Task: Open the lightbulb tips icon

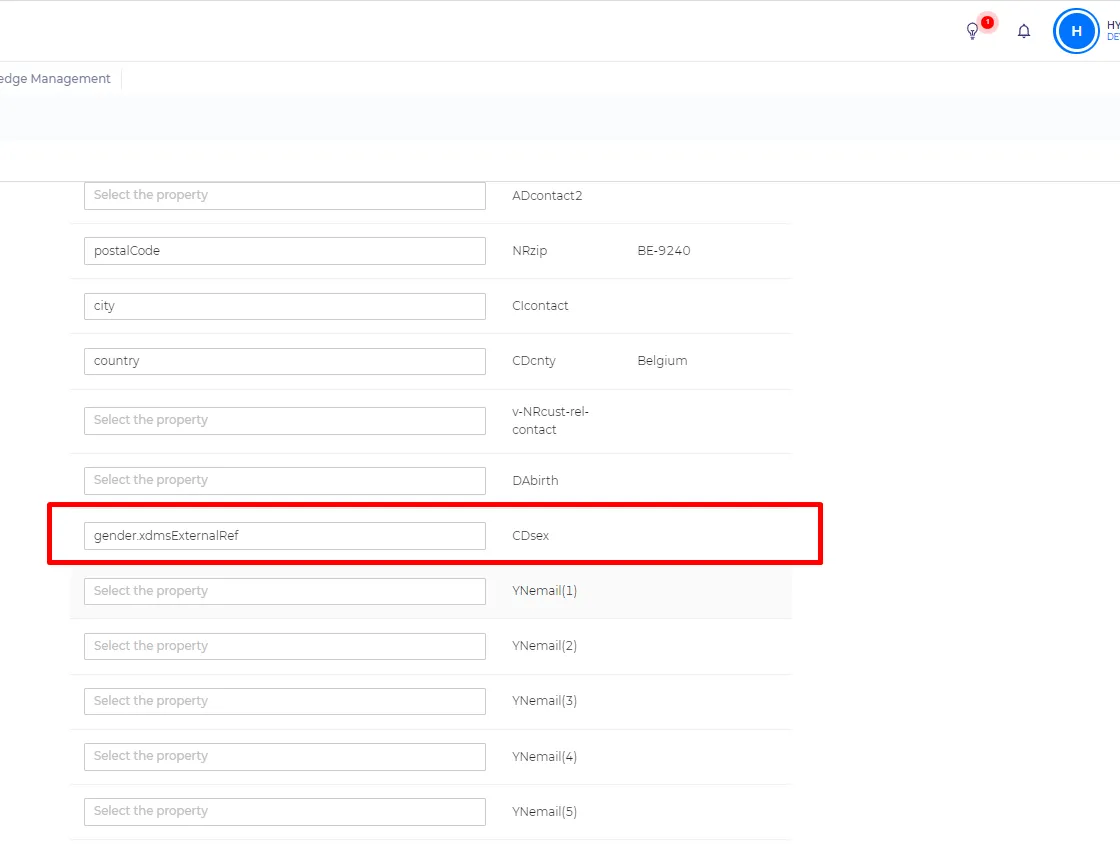Action: click(x=972, y=31)
